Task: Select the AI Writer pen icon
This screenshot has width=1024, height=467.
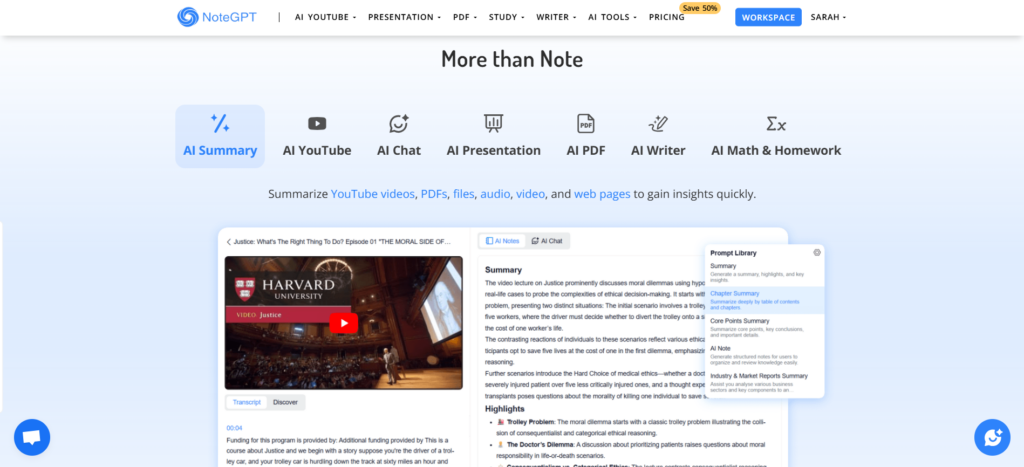Action: 658,123
